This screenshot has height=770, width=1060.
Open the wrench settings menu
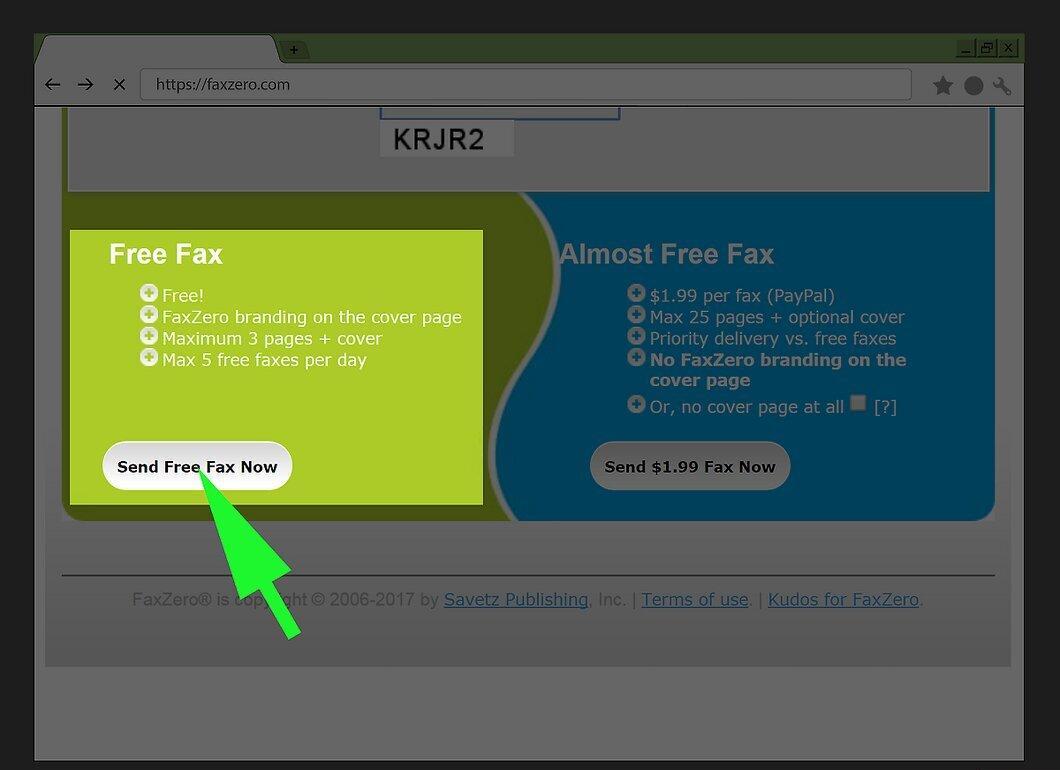click(x=1002, y=86)
